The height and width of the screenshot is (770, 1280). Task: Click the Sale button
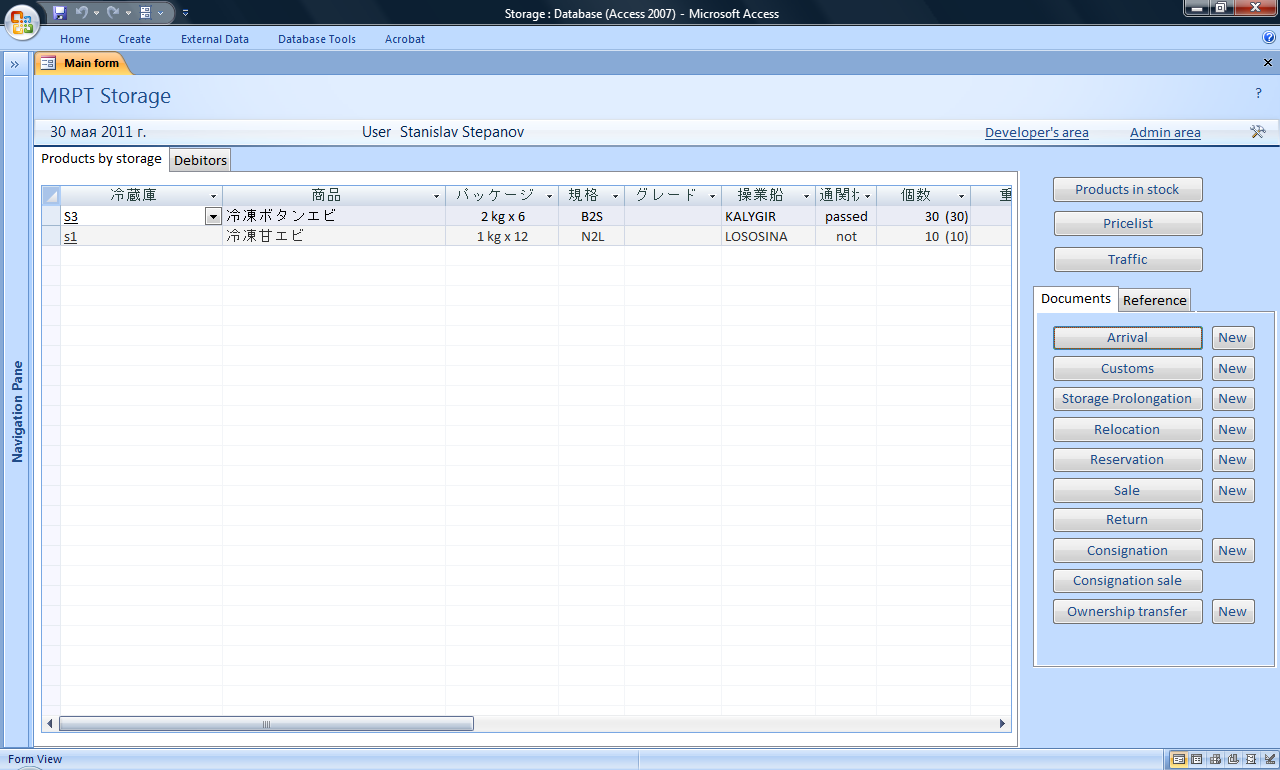click(1127, 490)
